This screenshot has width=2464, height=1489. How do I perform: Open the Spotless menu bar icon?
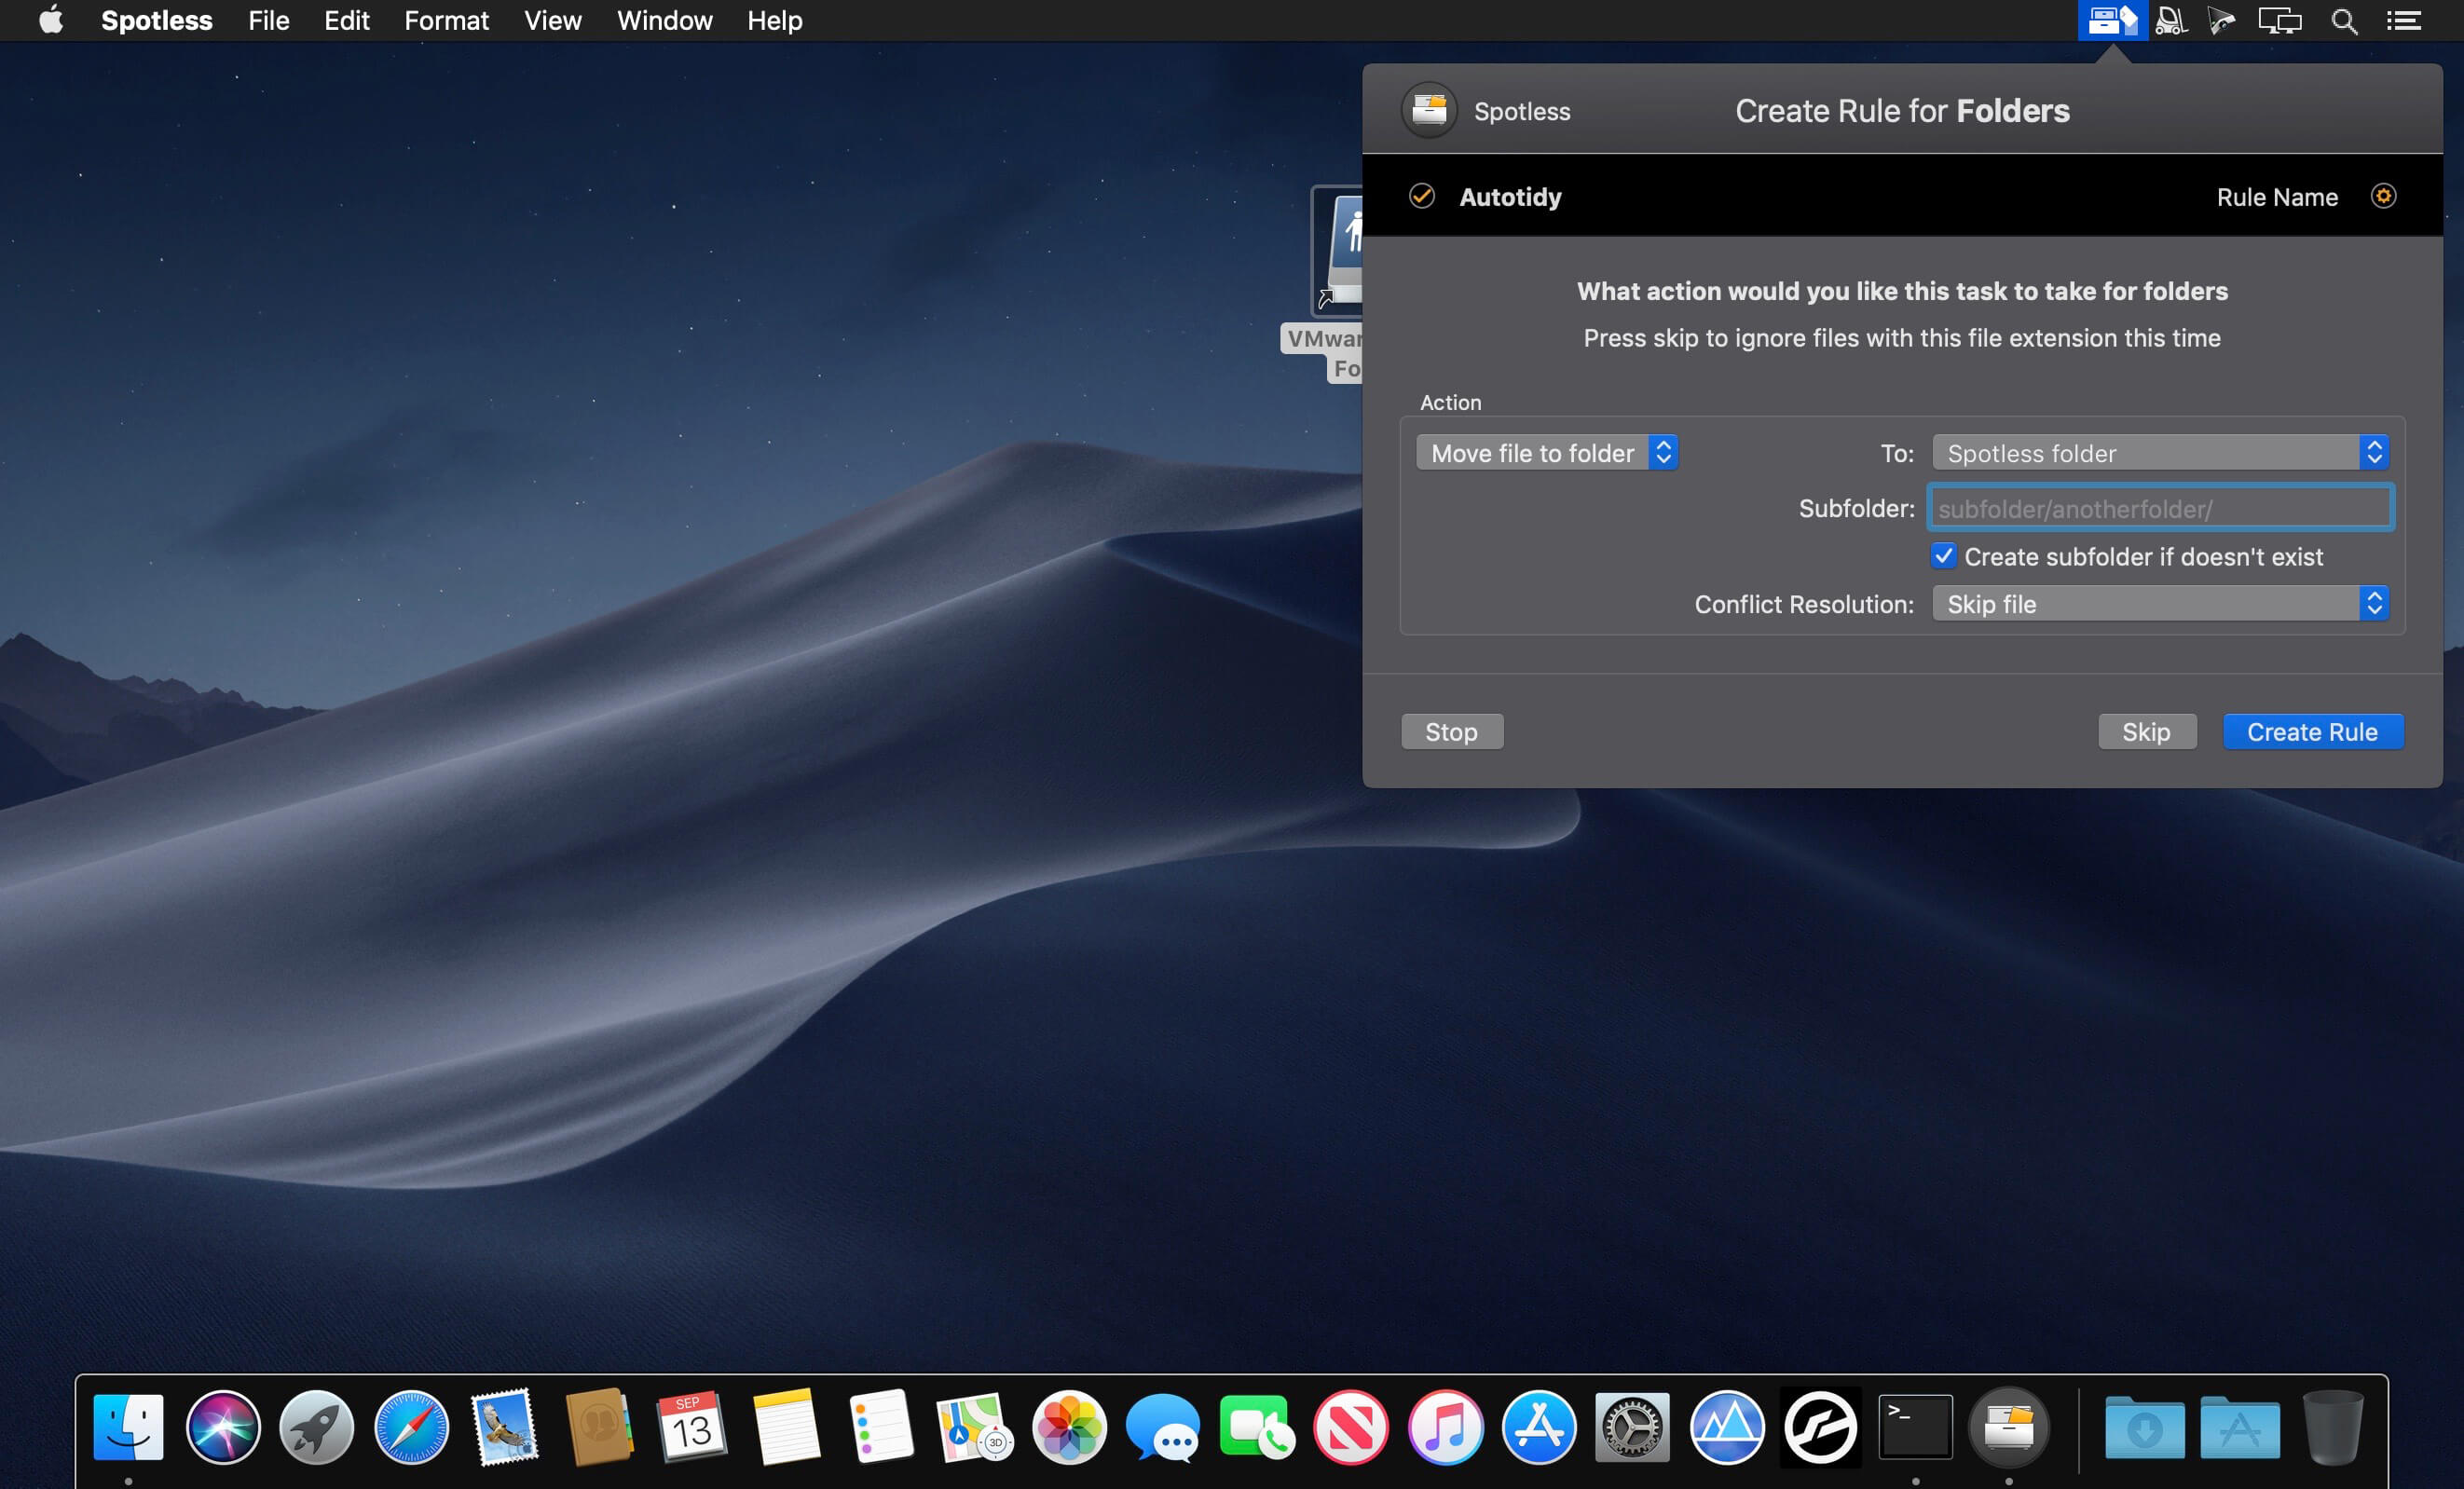tap(2112, 20)
